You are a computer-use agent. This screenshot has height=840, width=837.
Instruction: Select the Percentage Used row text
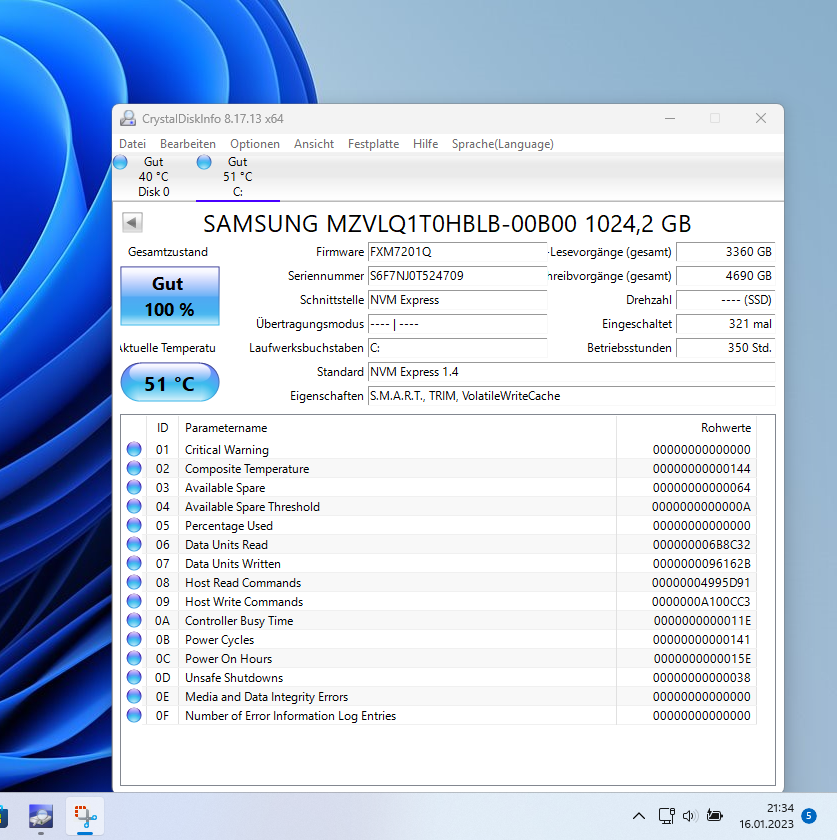[229, 526]
